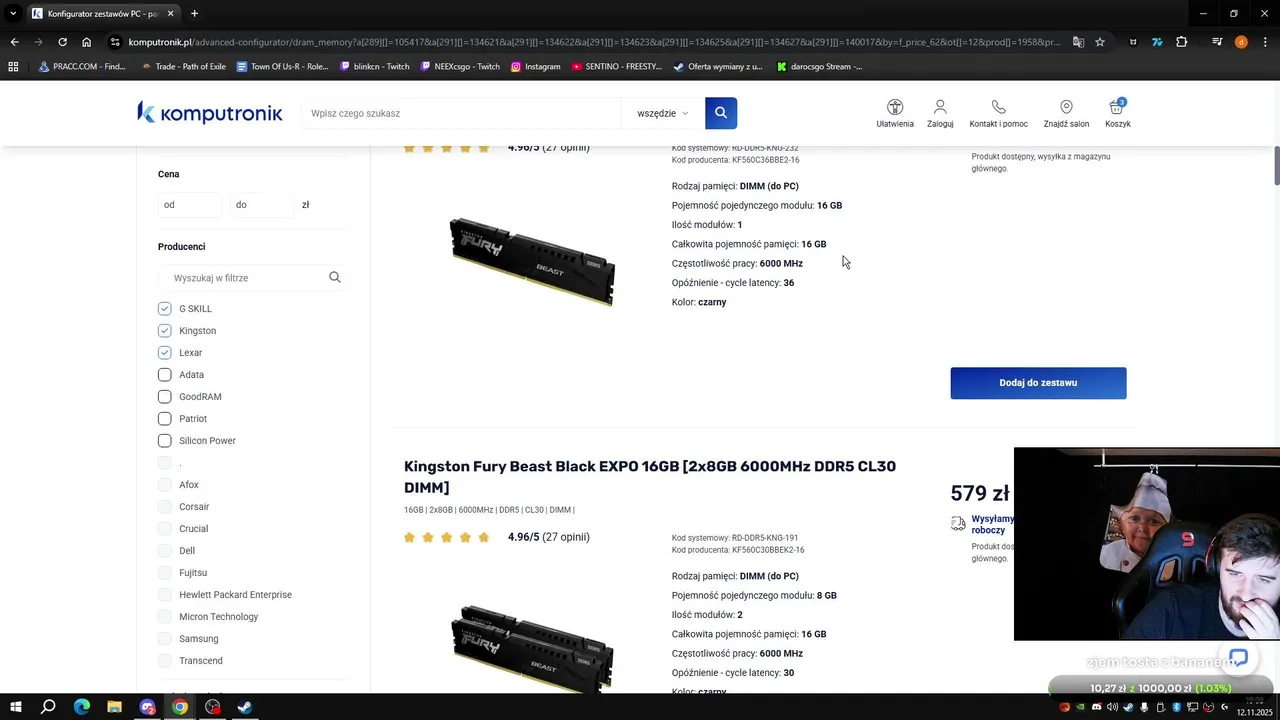Open Instagram bookmark
Image resolution: width=1280 pixels, height=720 pixels.
click(535, 67)
